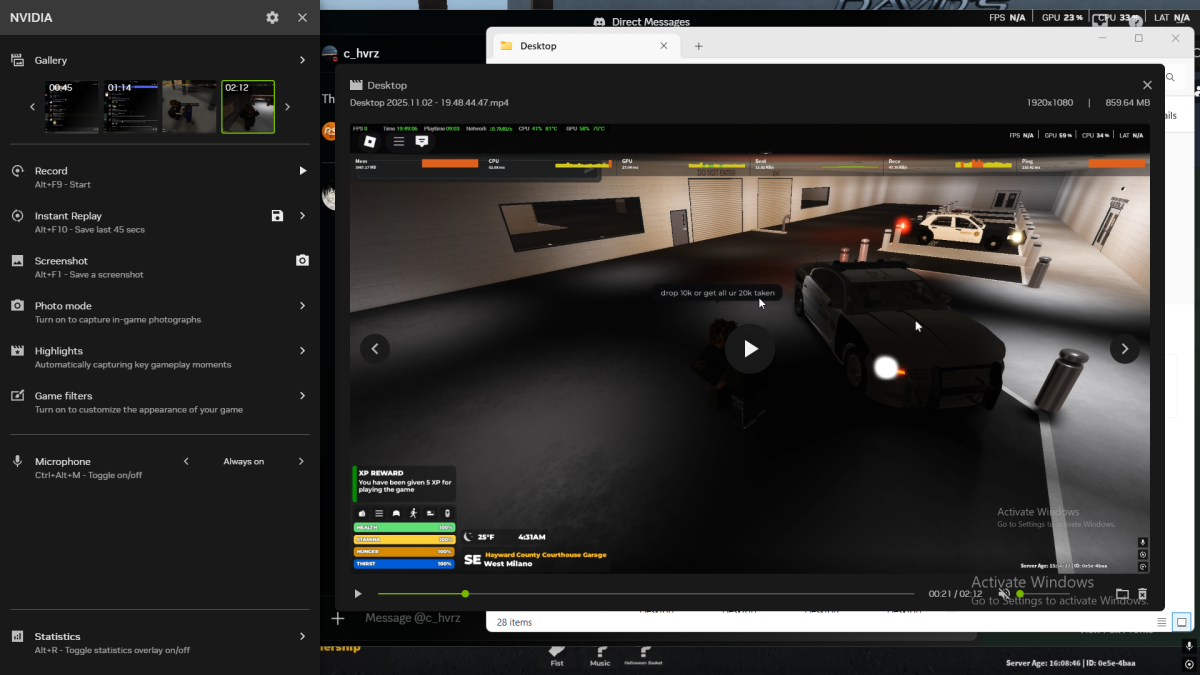The image size is (1200, 675).
Task: Switch microphone mode to the previous option
Action: [x=186, y=462]
